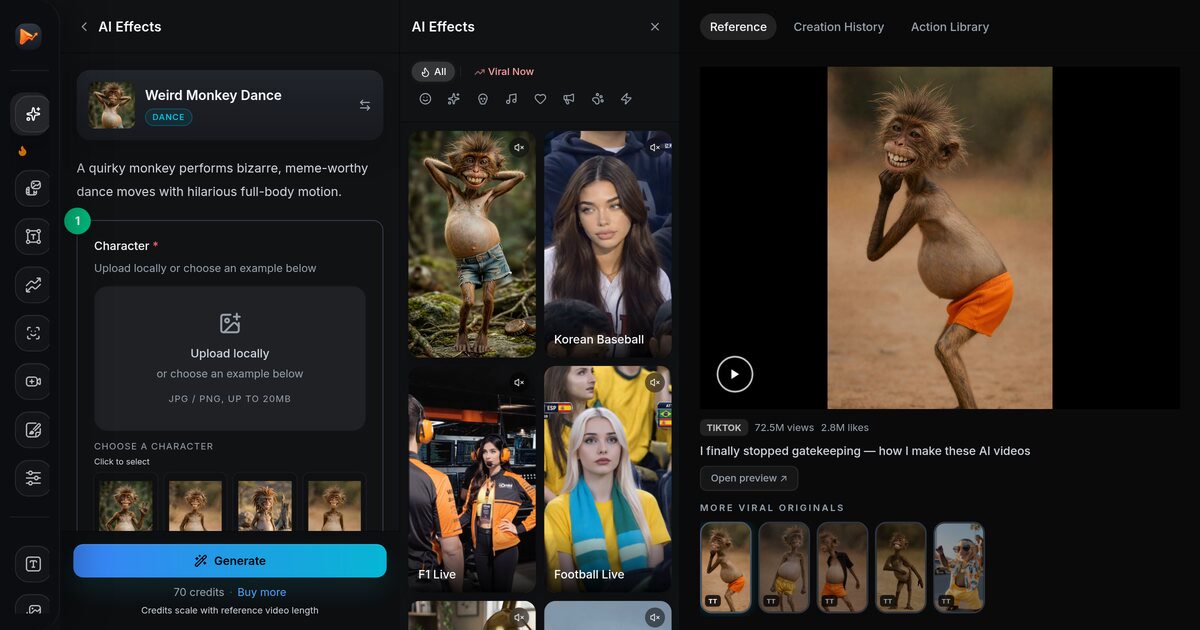This screenshot has height=630, width=1200.
Task: Unmute the monkey effect card
Action: (x=519, y=148)
